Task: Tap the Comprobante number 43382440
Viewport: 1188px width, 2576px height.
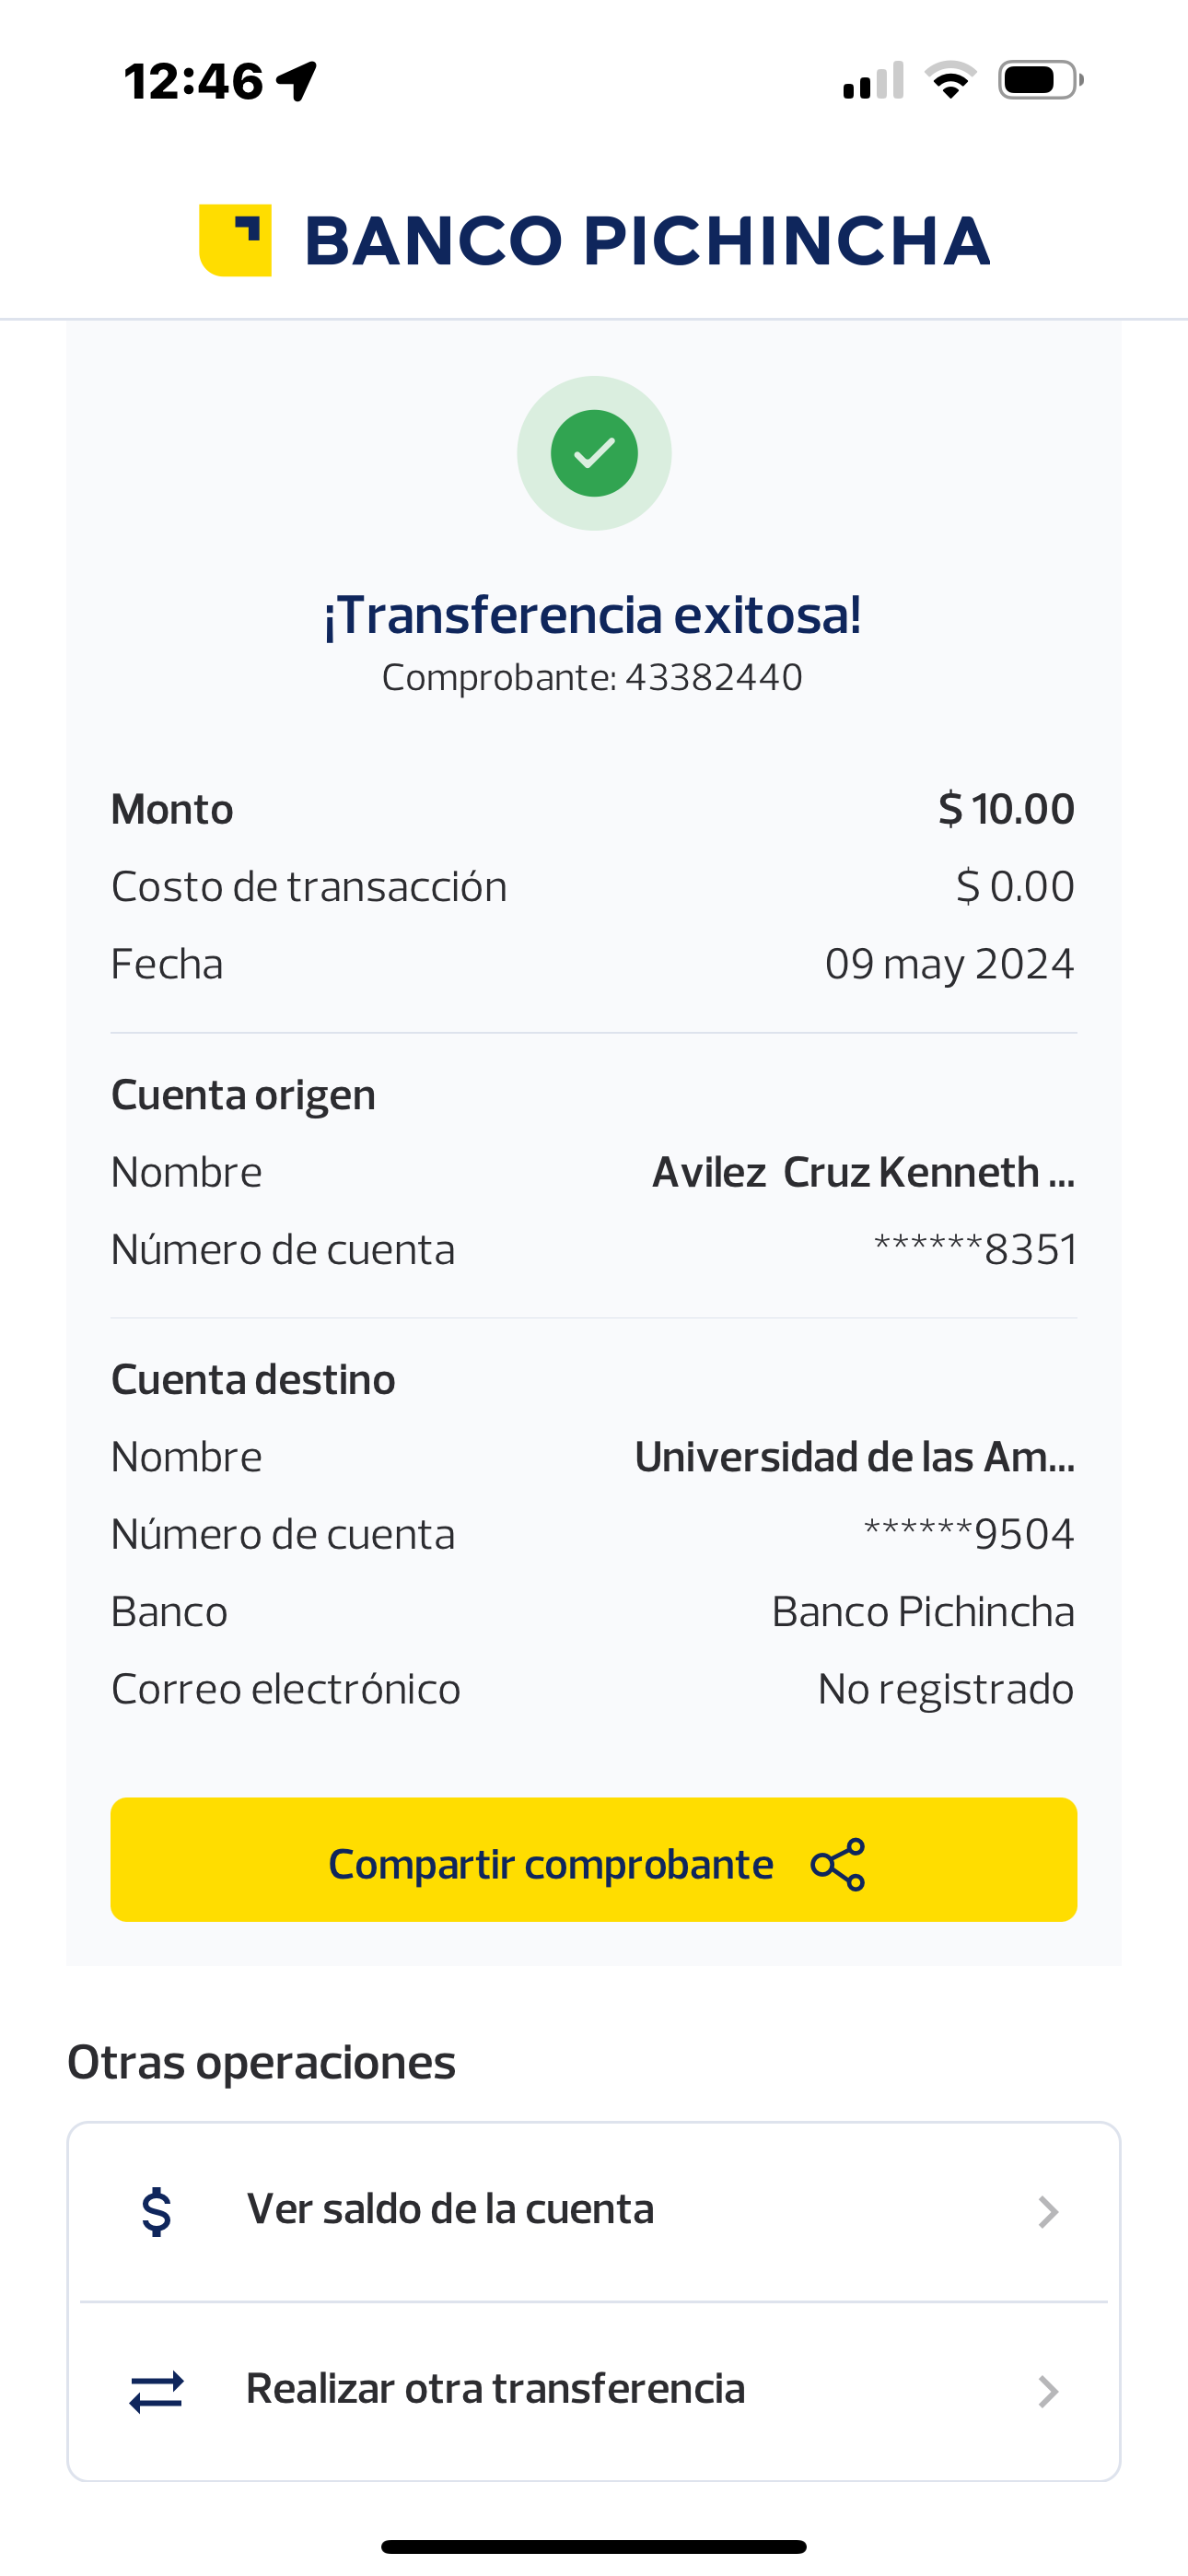Action: (713, 678)
